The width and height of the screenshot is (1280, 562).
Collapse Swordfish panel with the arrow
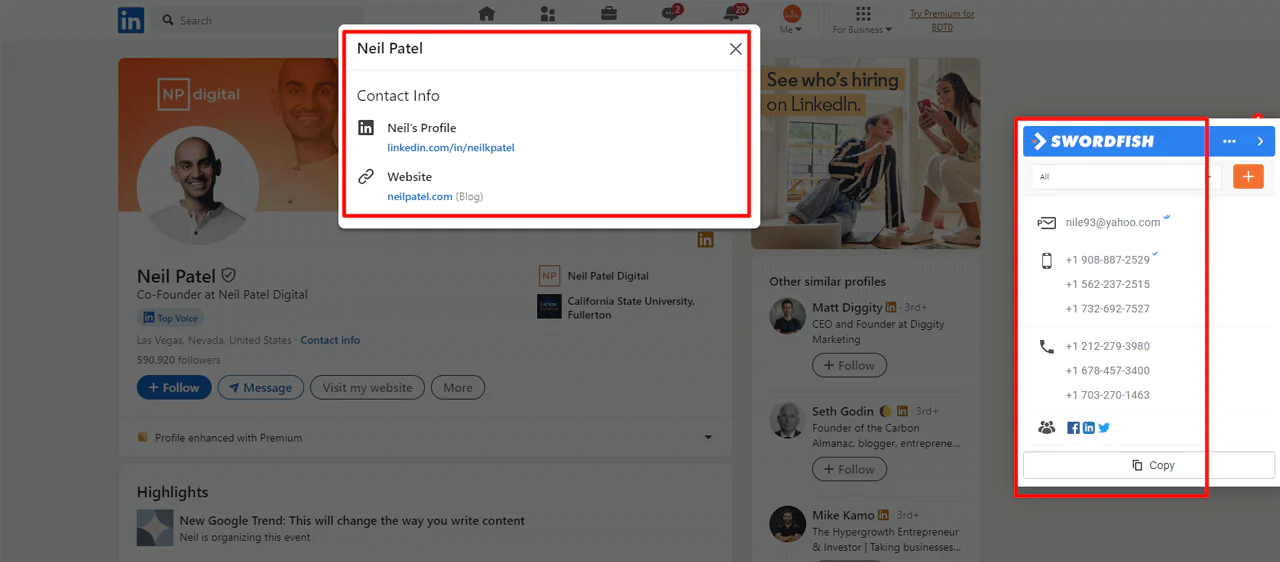coord(1260,142)
